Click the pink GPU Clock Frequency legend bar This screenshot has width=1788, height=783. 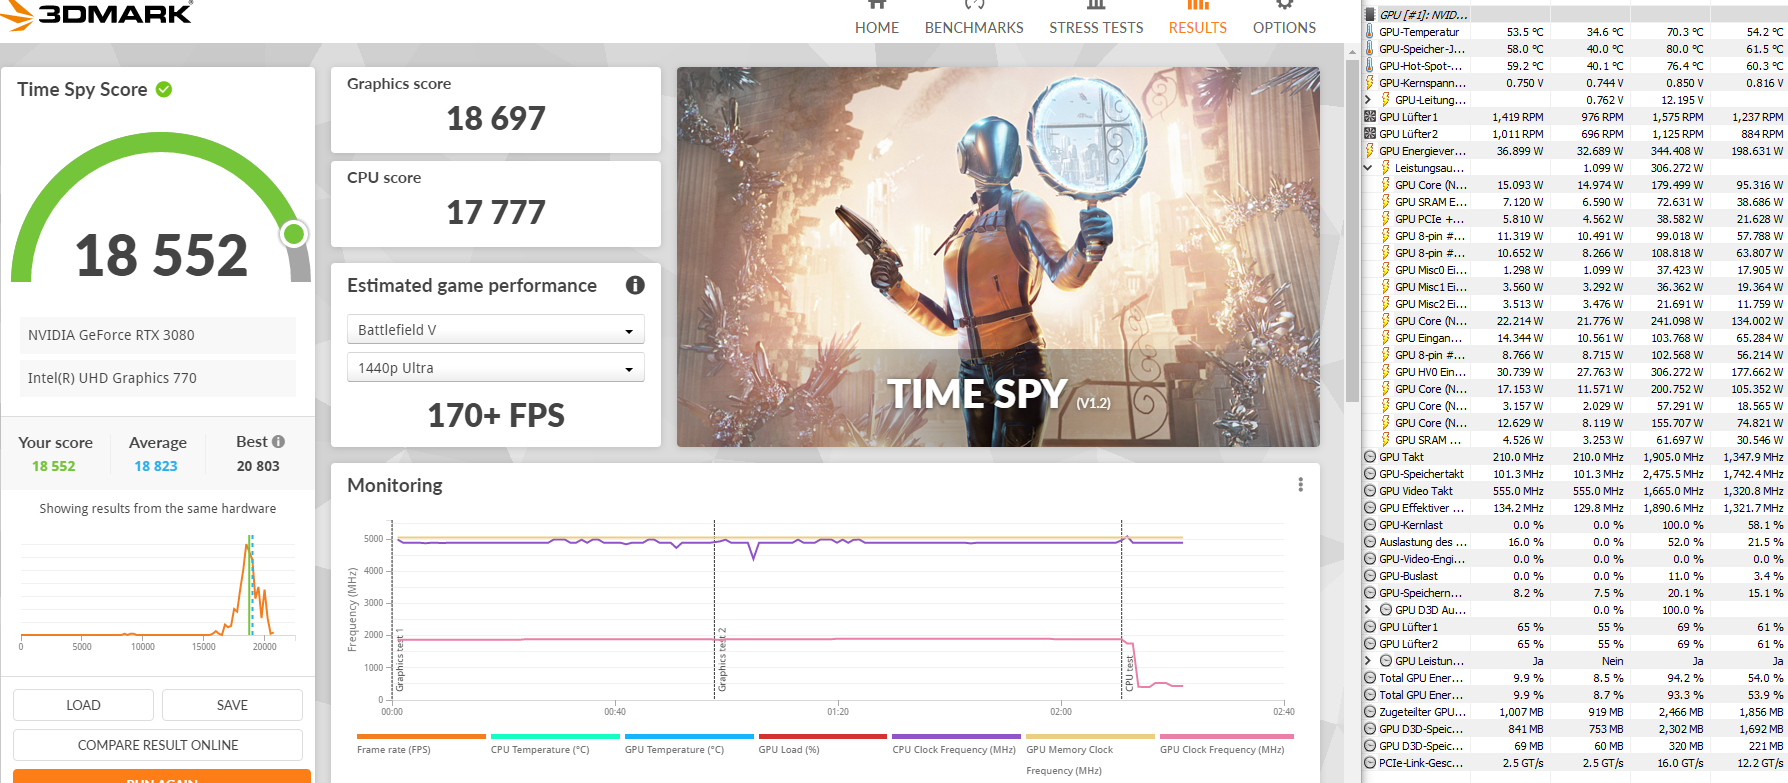click(x=1225, y=736)
